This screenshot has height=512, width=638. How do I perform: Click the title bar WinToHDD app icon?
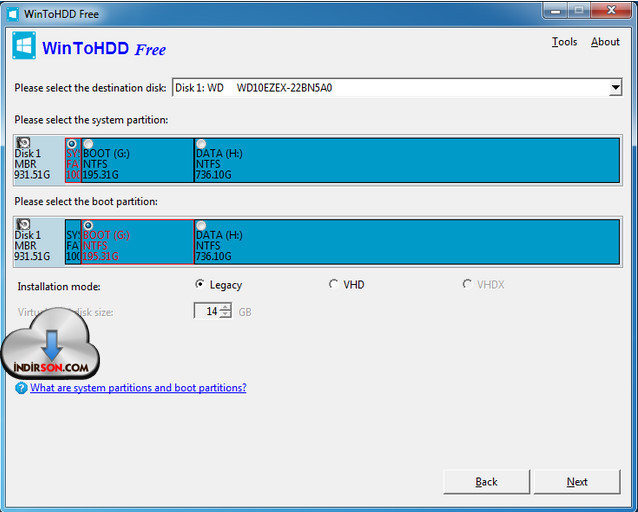coord(13,14)
